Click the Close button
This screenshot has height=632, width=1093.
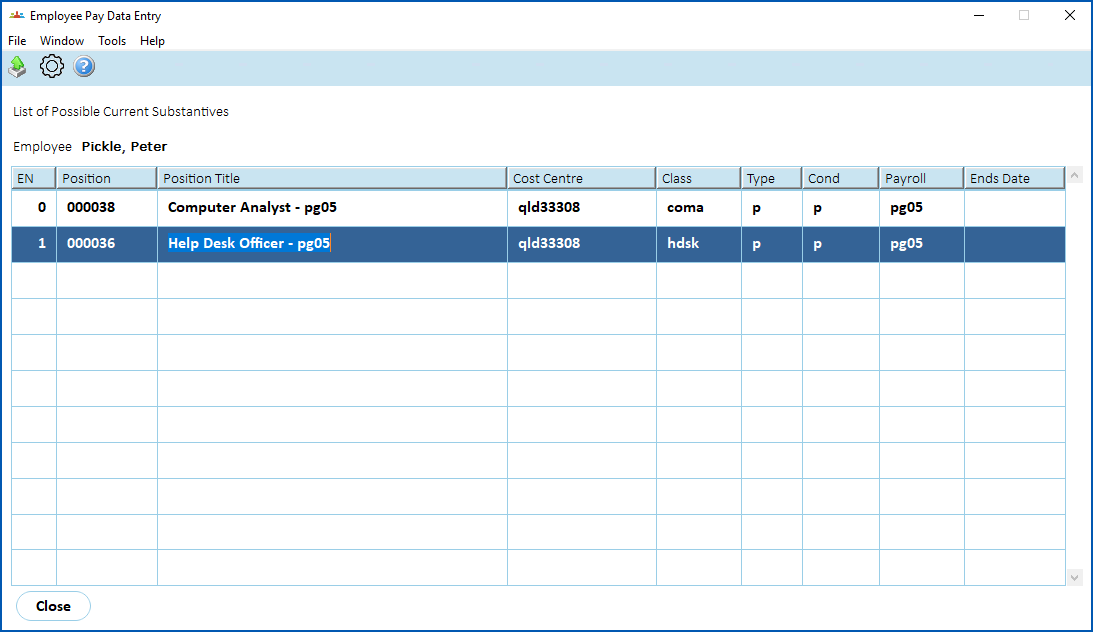click(x=53, y=606)
